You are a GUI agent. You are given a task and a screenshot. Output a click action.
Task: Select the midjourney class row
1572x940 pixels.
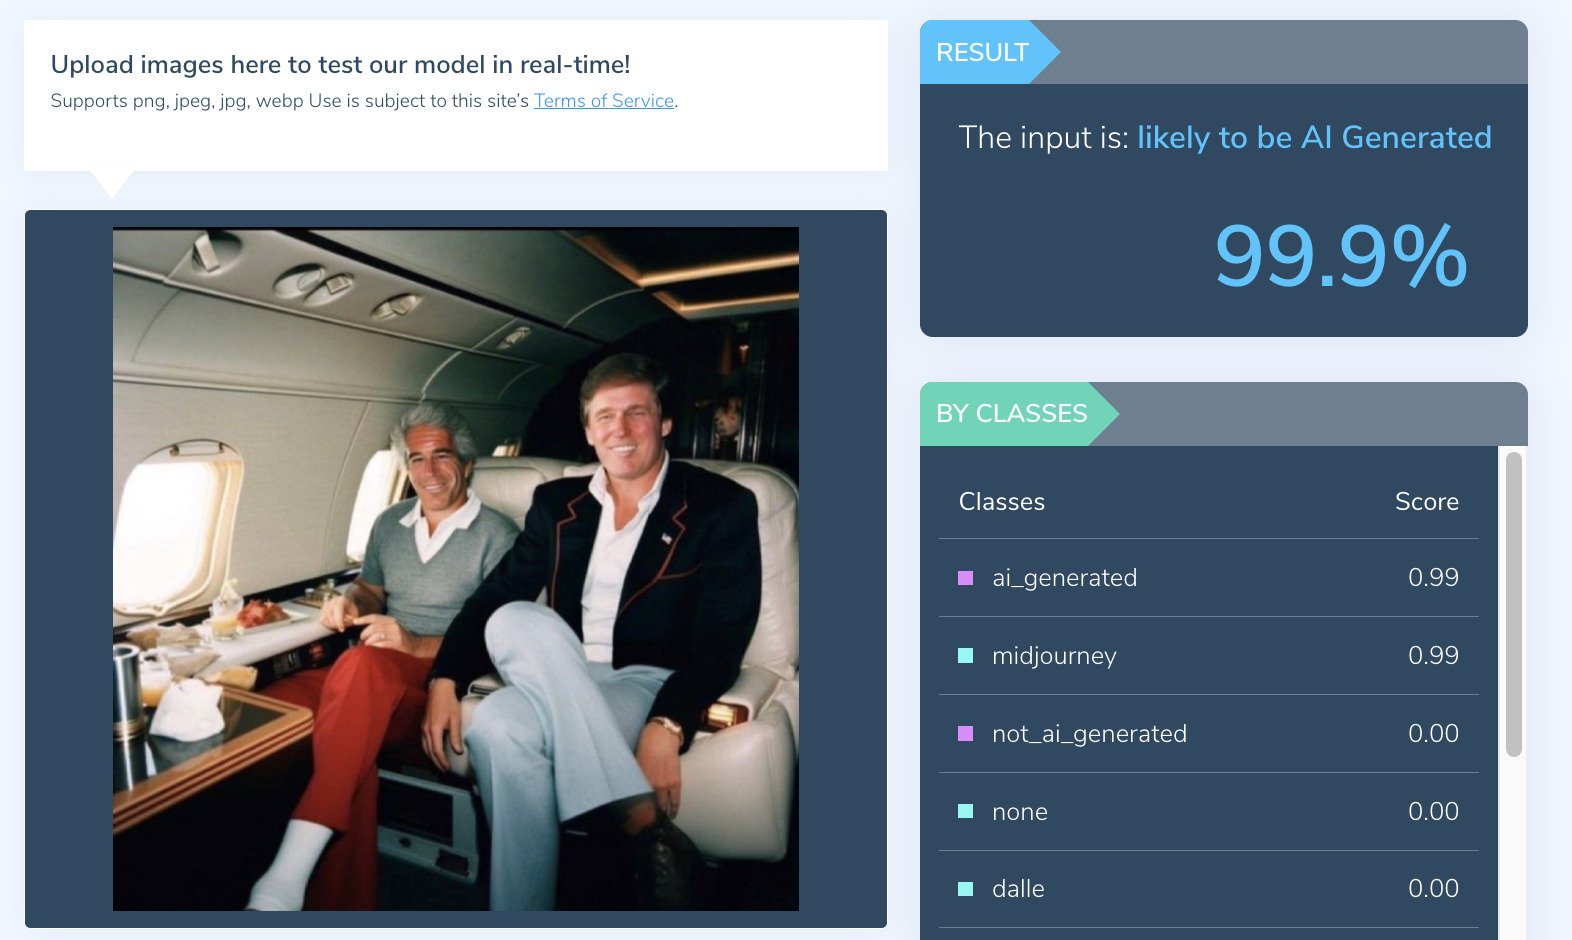(1208, 656)
